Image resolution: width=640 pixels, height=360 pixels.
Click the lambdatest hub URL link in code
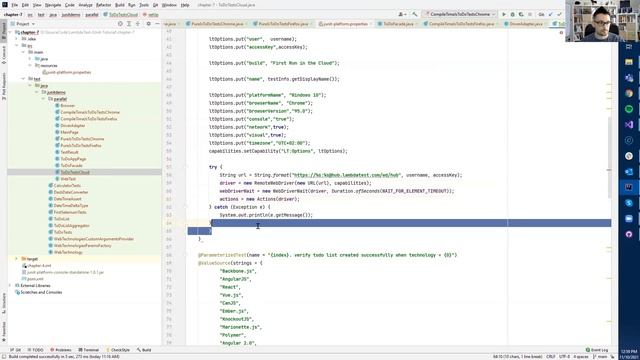coord(346,175)
